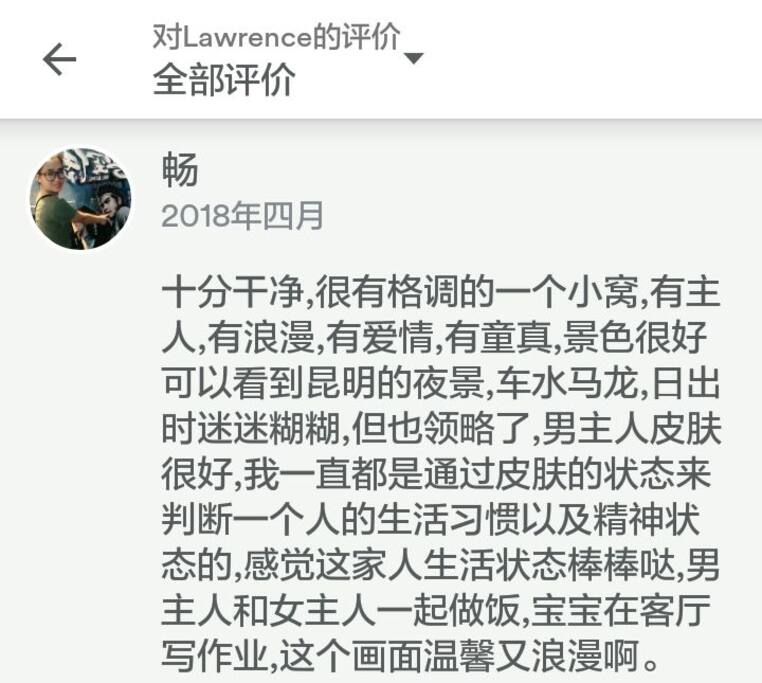762x683 pixels.
Task: Go back using the left arrow icon
Action: point(59,59)
